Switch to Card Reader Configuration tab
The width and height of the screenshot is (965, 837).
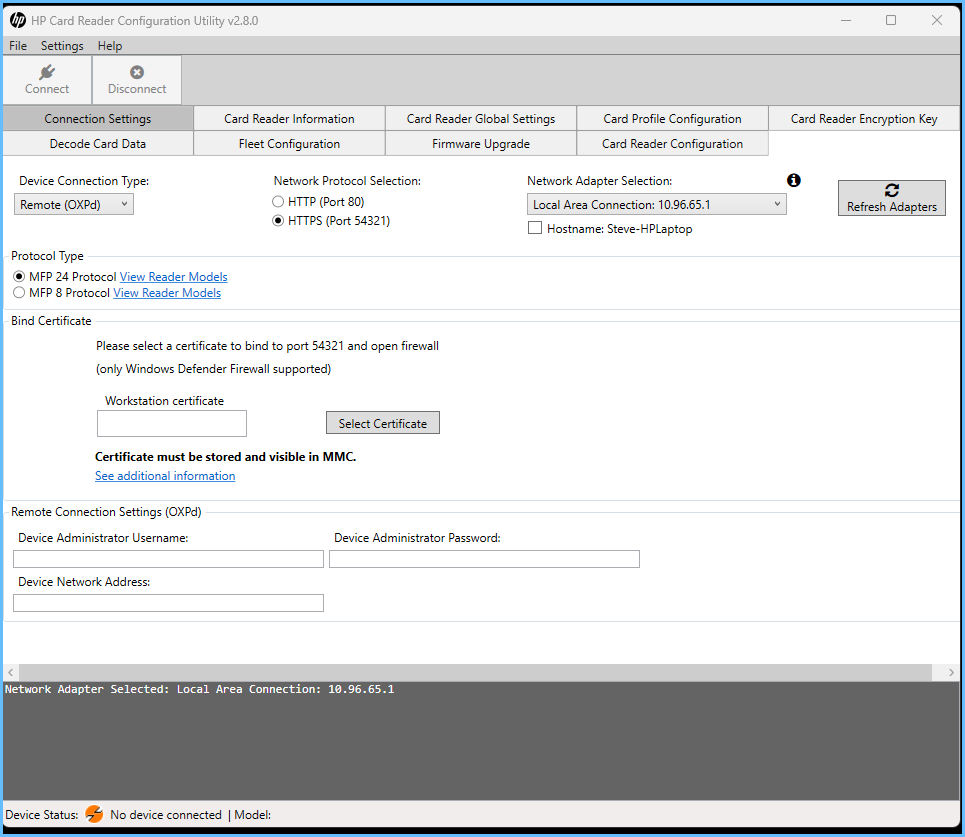672,143
